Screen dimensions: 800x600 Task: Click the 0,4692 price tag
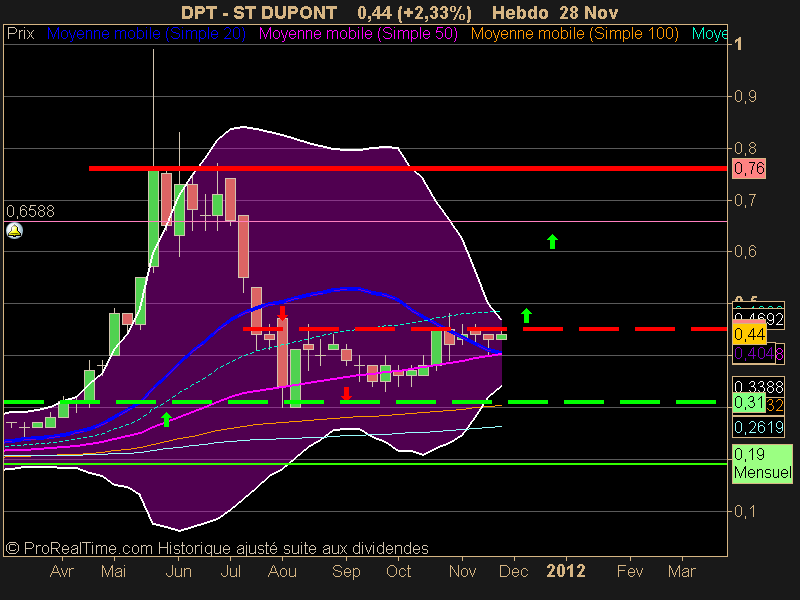pos(758,319)
